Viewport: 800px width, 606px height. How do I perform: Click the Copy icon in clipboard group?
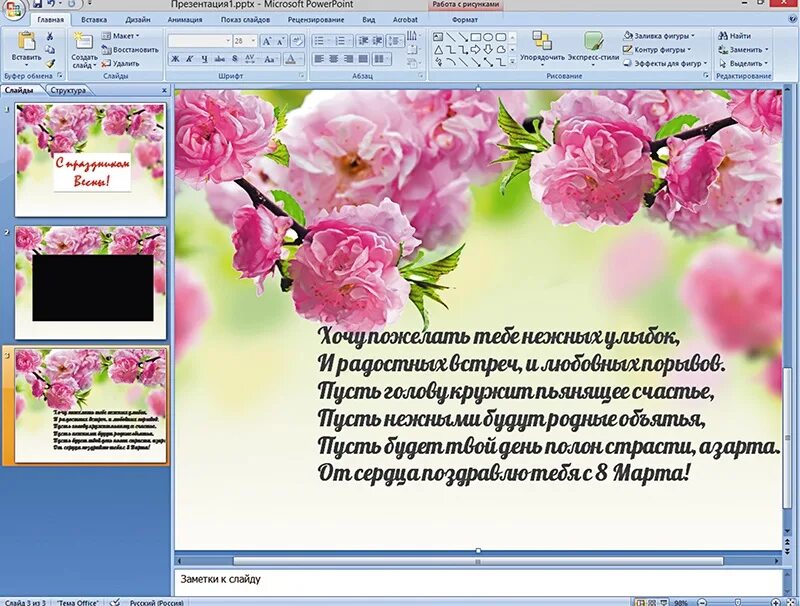[x=50, y=49]
